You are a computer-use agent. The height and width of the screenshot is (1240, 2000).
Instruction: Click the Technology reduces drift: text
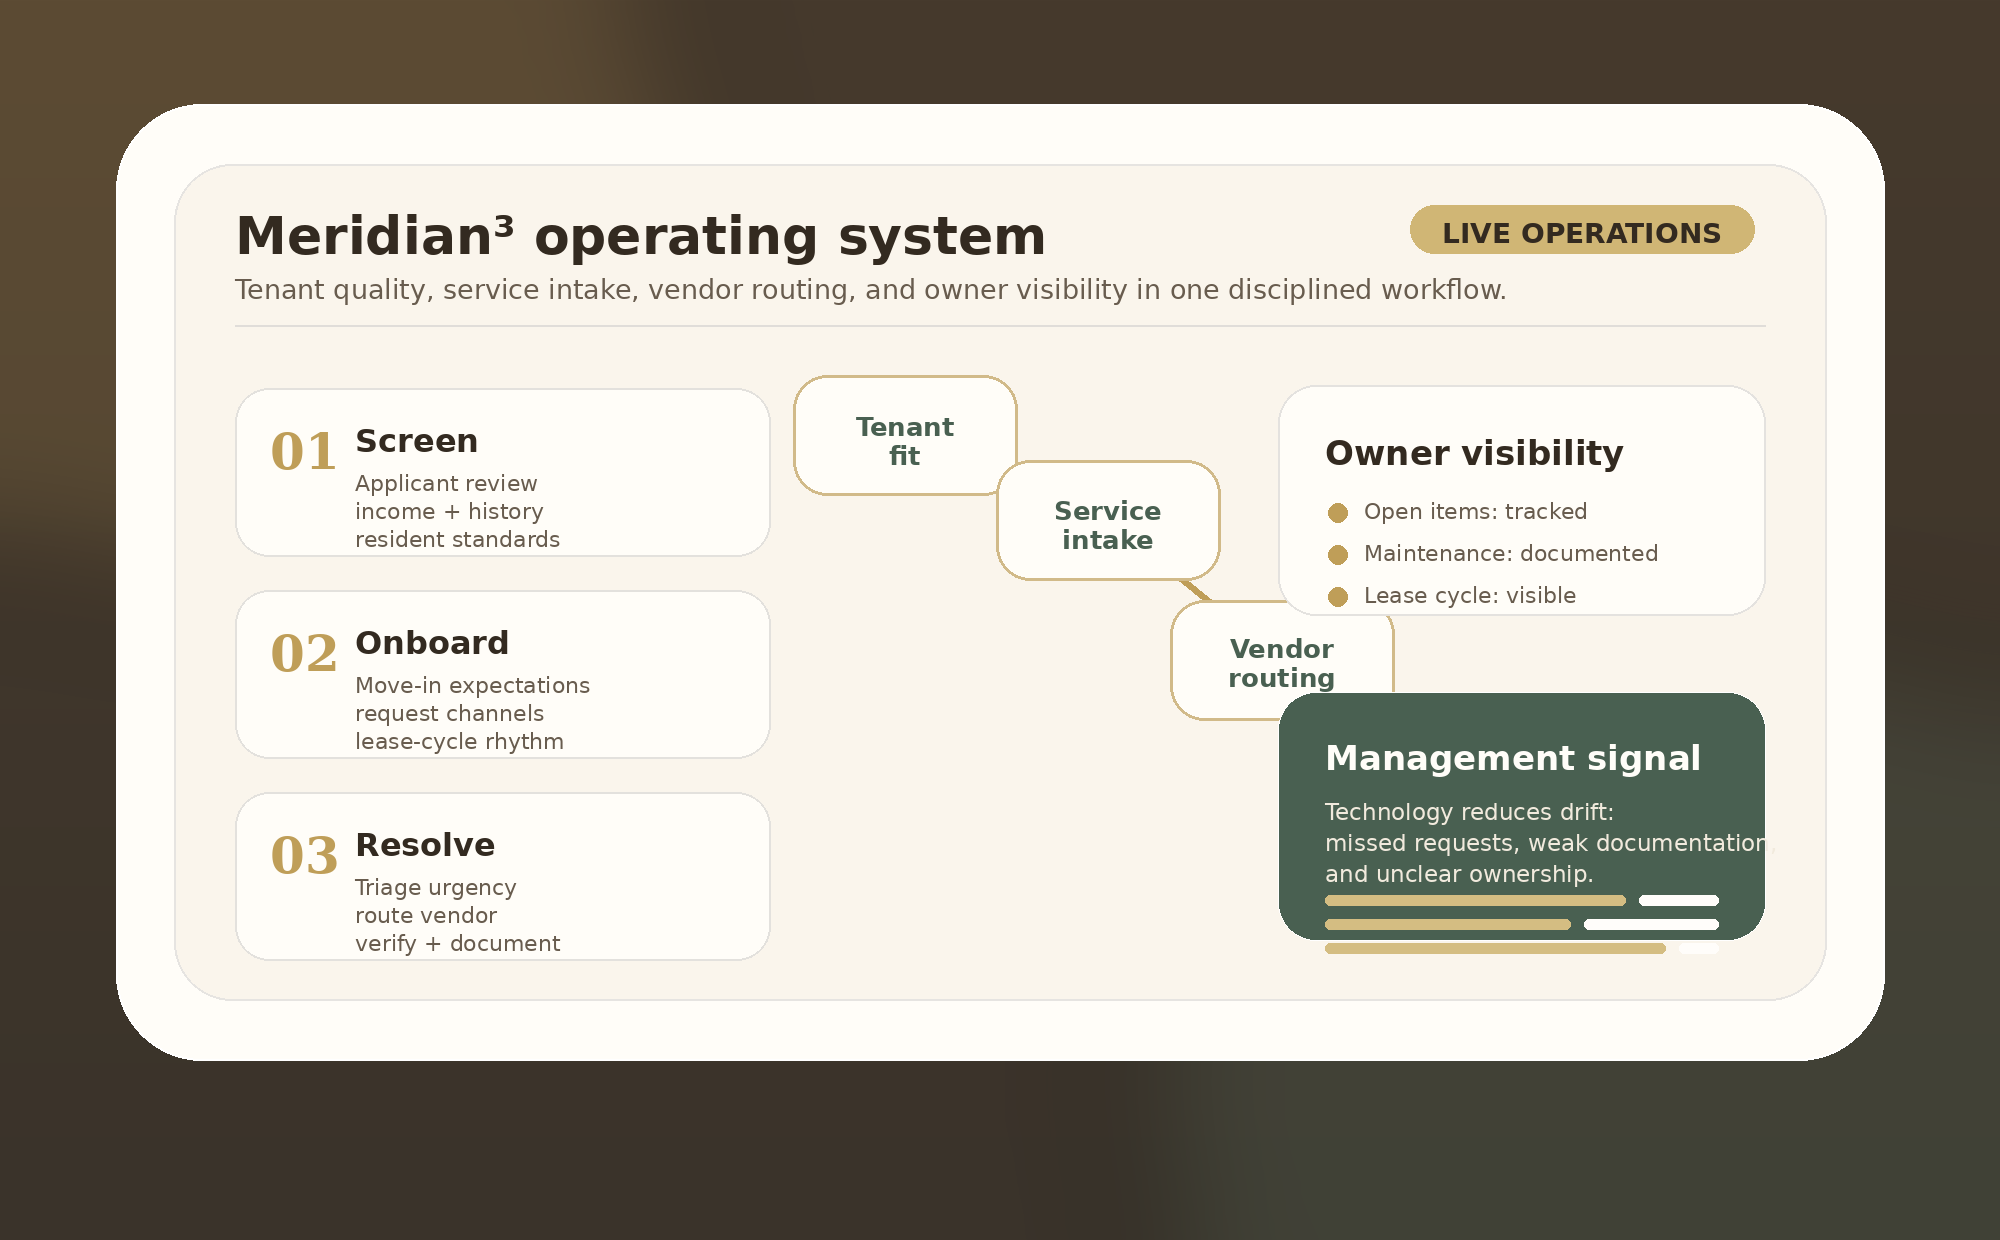pos(1469,811)
